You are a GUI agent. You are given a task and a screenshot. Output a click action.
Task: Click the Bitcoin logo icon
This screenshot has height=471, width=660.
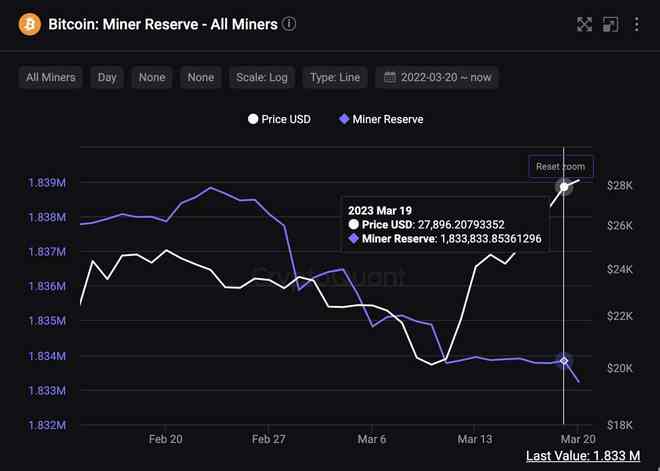30,24
